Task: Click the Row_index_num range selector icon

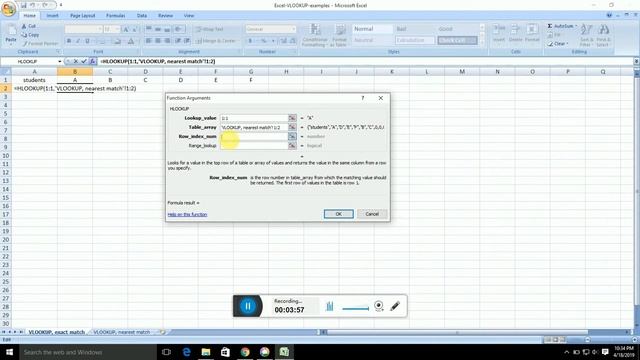Action: tap(292, 136)
